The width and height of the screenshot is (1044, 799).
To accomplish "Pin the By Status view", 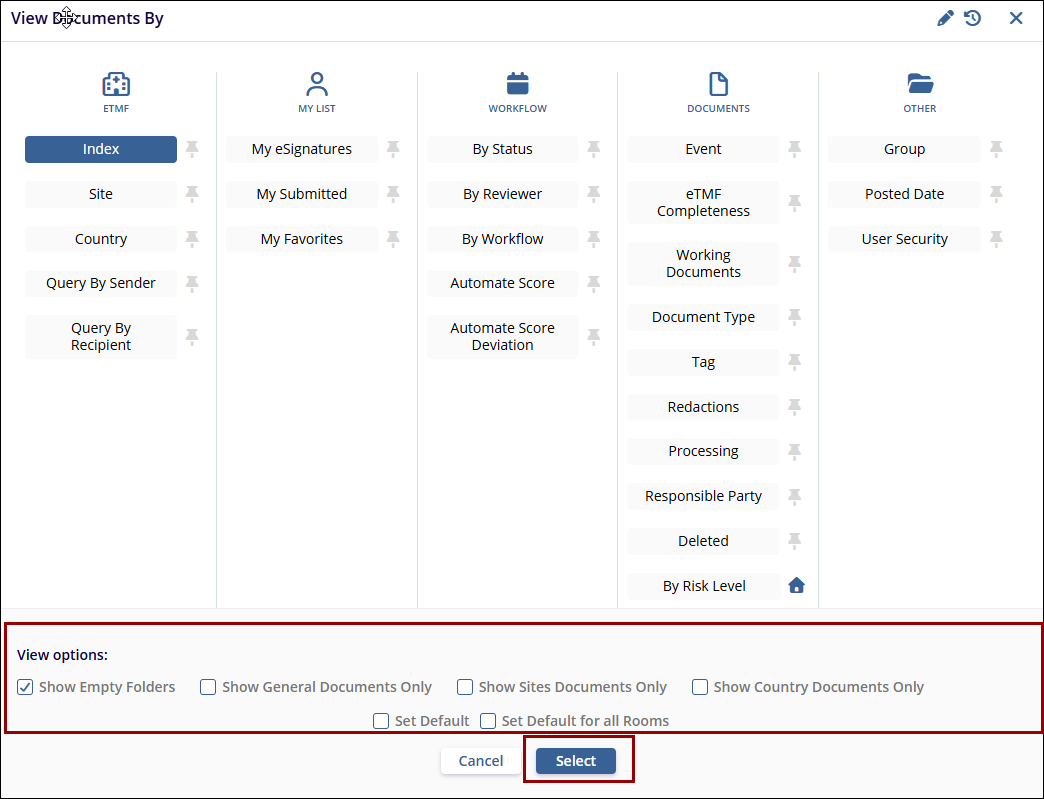I will click(594, 149).
